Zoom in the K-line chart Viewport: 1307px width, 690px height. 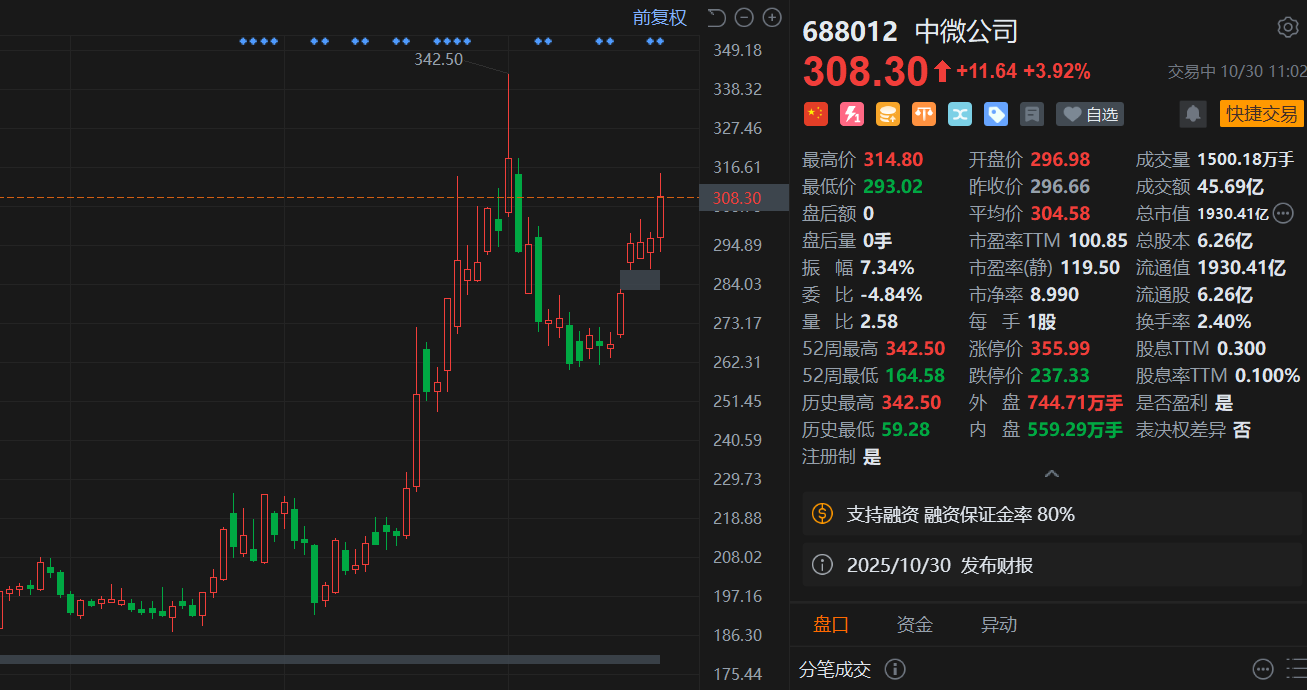[x=772, y=17]
